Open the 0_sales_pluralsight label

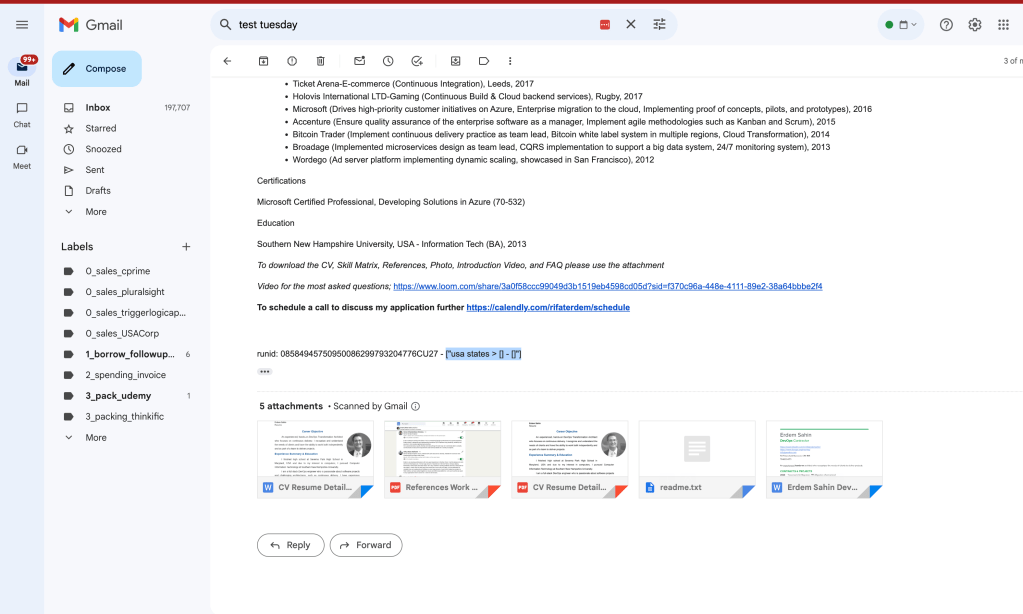click(126, 292)
